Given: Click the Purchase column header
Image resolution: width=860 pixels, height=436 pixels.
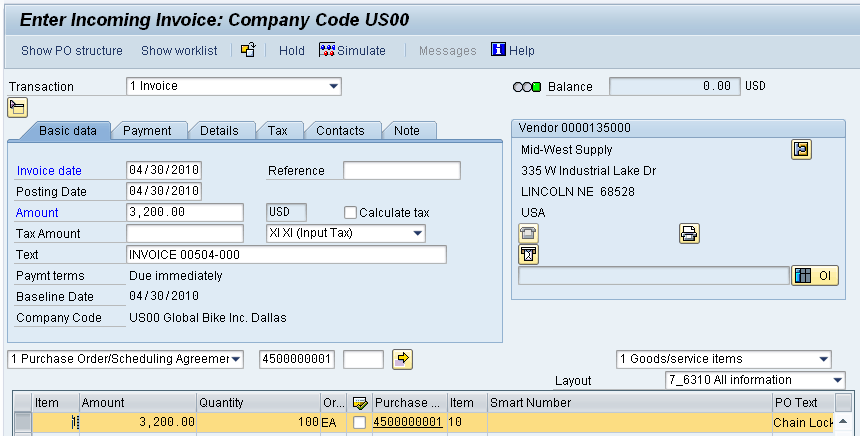Looking at the screenshot, I should (x=410, y=403).
